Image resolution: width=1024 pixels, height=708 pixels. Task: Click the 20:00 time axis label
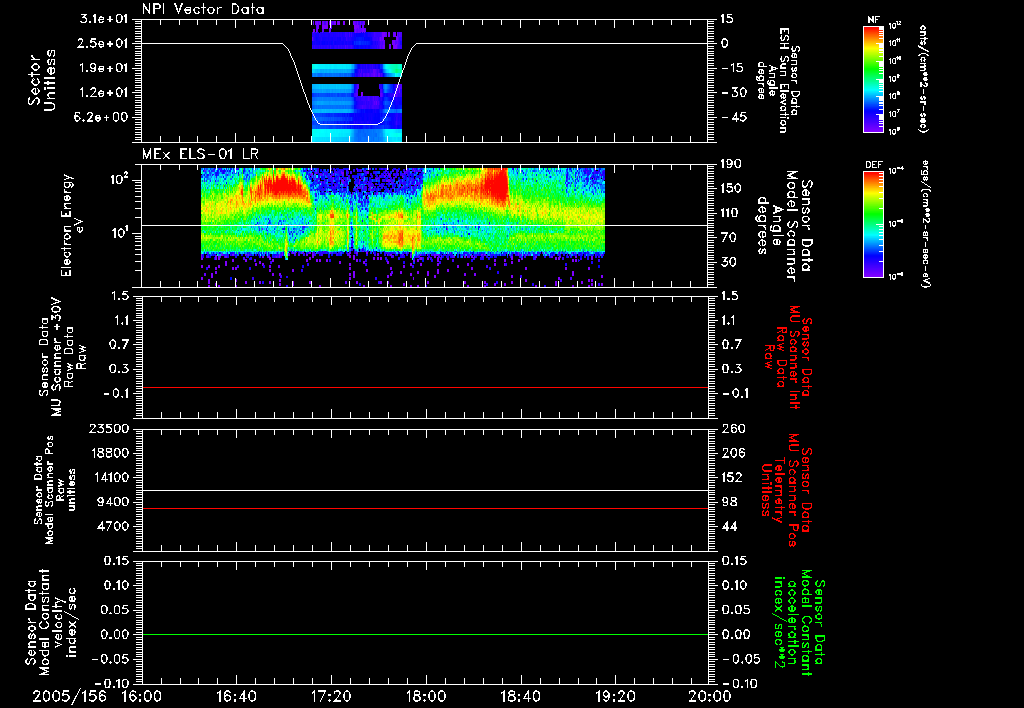point(710,696)
